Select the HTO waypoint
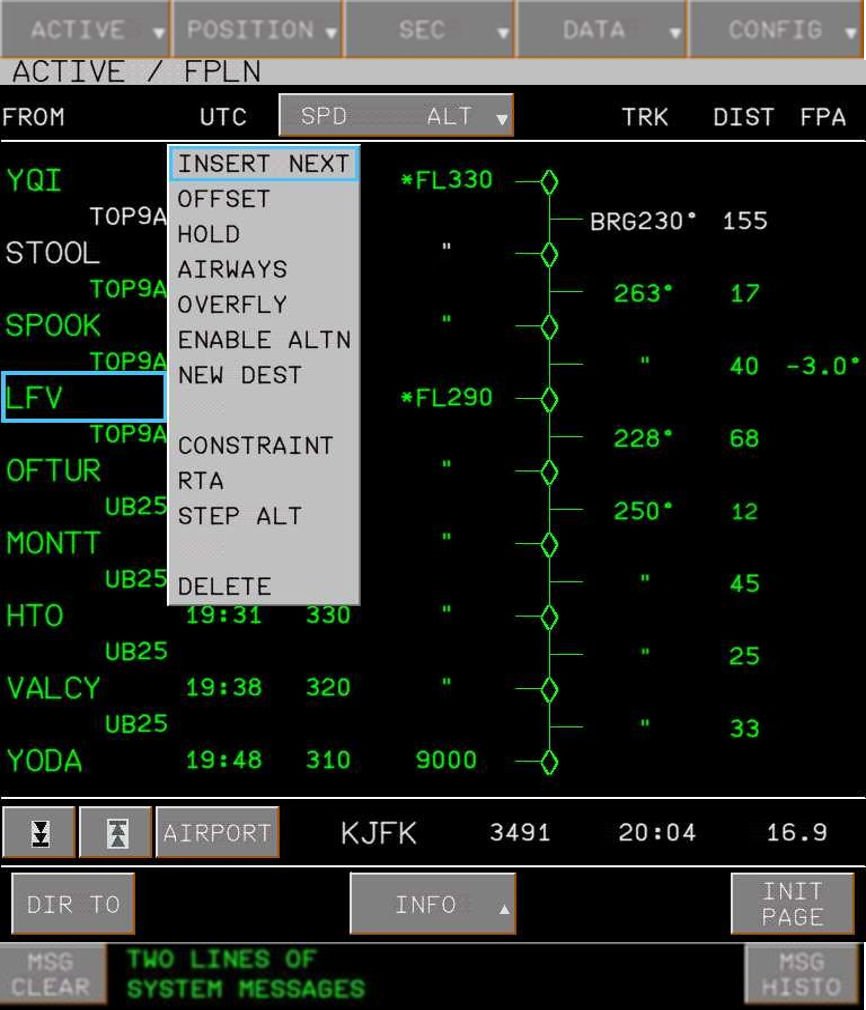 (x=35, y=616)
